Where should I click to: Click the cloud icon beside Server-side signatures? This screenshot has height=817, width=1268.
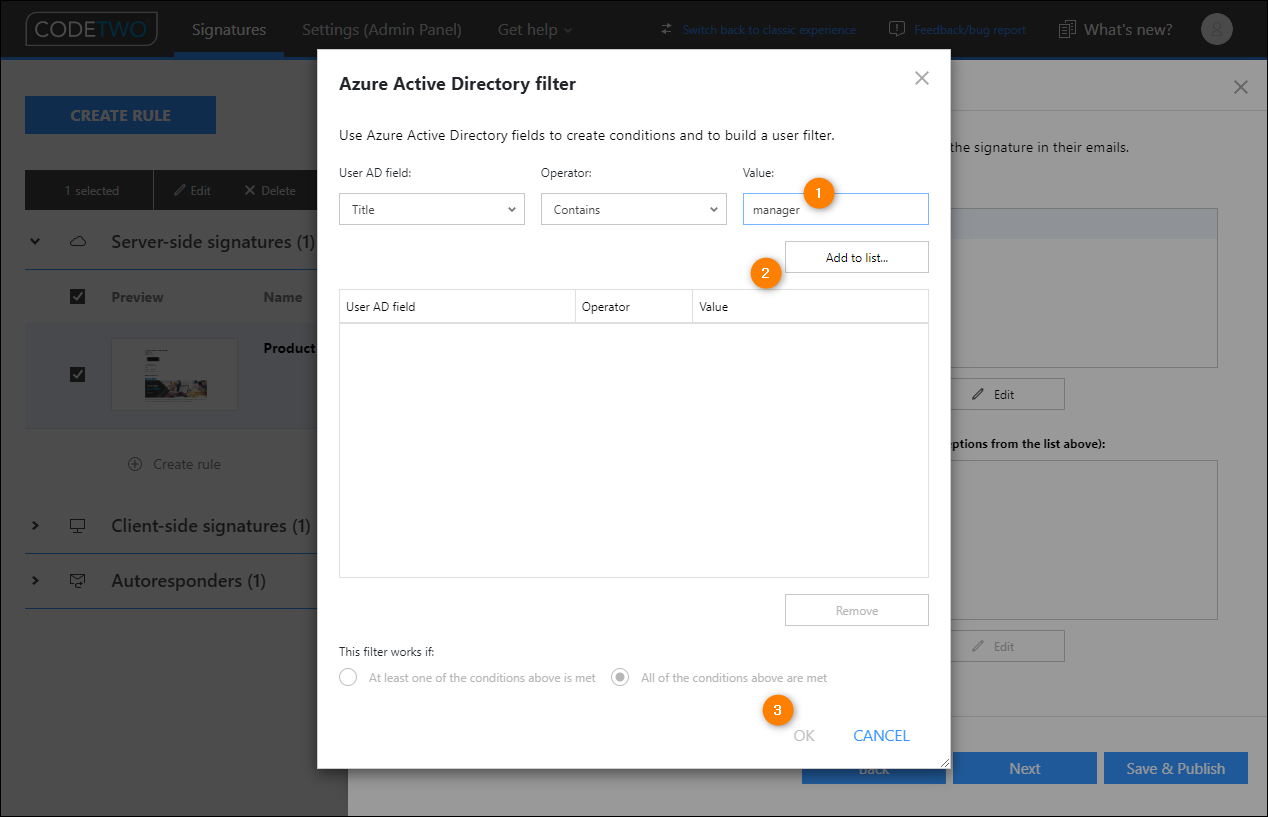click(x=77, y=242)
